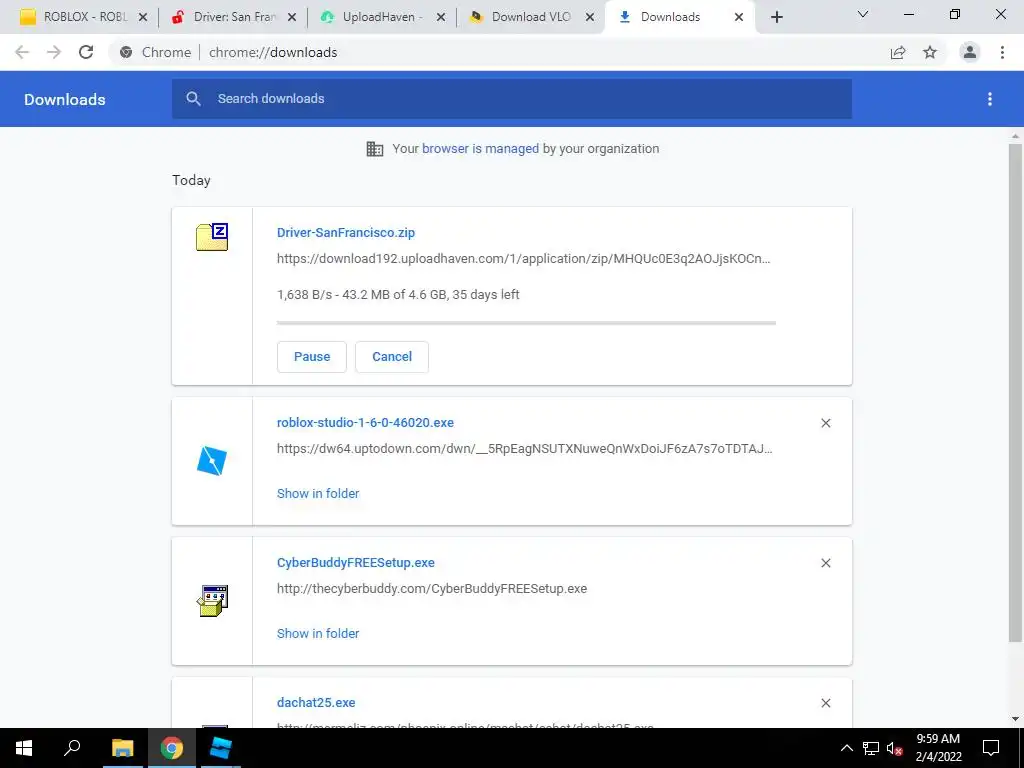Open the roblox-studio-1-6-0-46020.exe link

tap(365, 423)
